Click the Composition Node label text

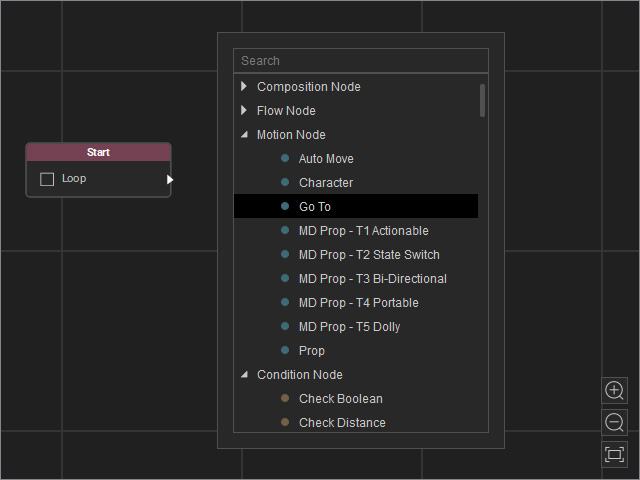[x=309, y=87]
